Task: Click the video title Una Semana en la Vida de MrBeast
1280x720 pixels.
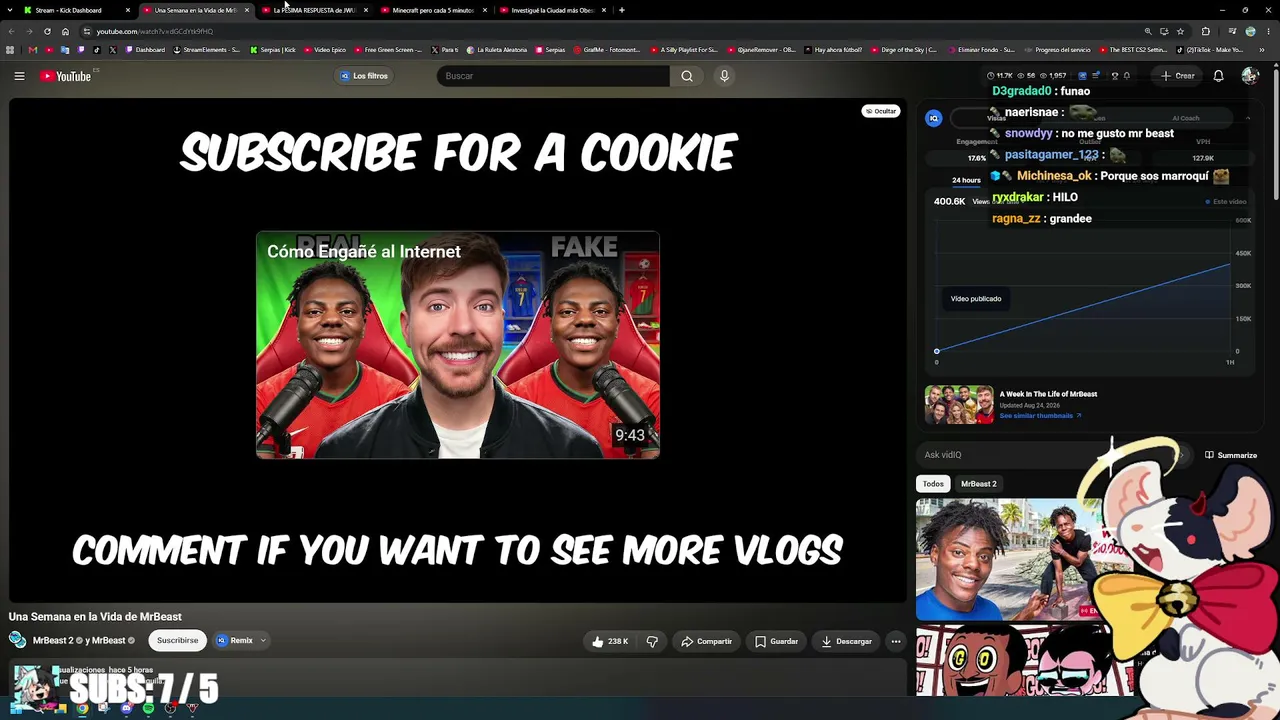Action: (x=95, y=617)
